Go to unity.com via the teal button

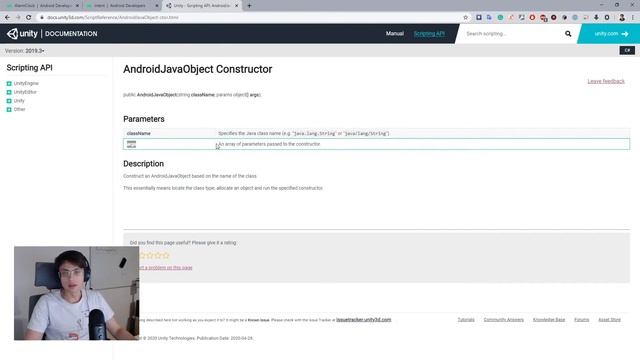coord(610,34)
